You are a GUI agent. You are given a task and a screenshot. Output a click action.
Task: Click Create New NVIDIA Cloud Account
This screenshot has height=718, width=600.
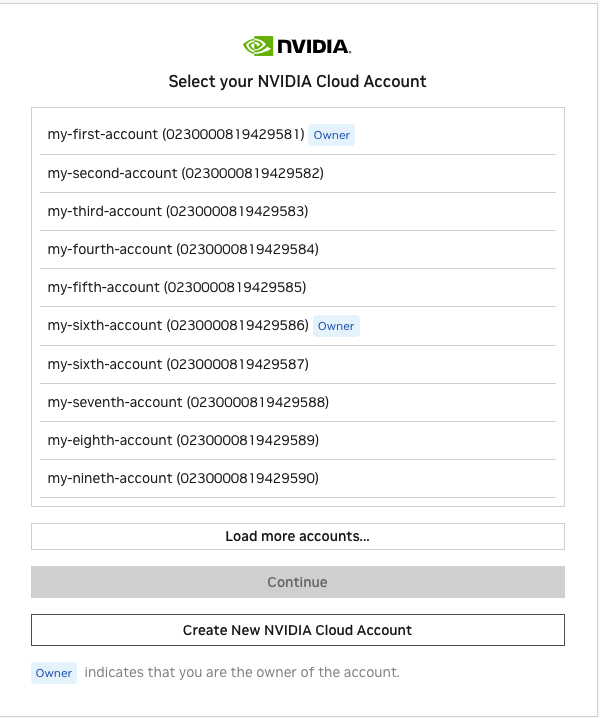(x=298, y=630)
